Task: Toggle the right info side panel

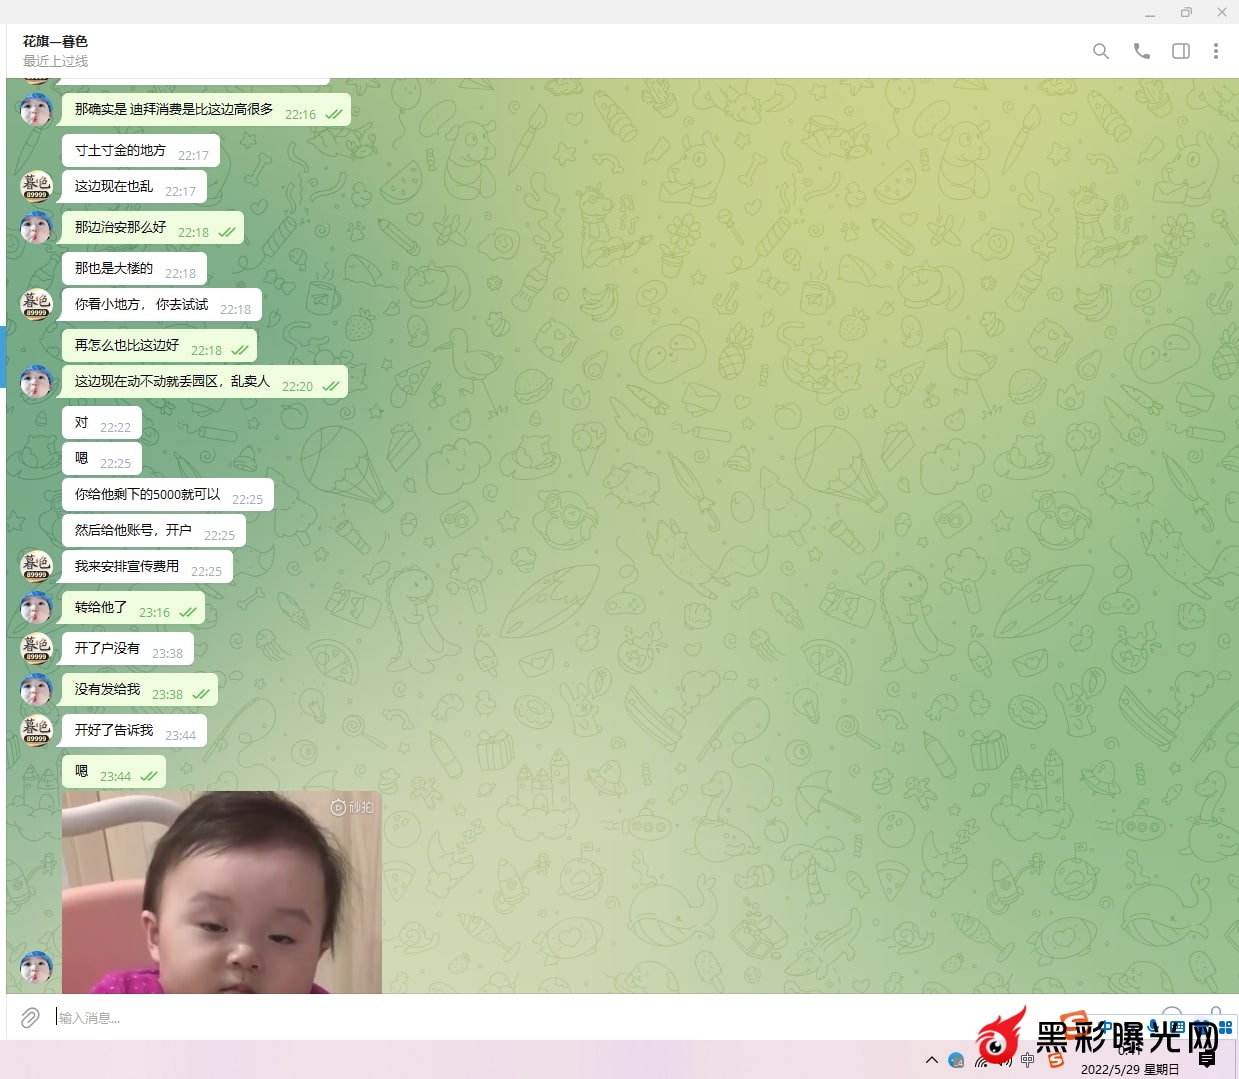Action: click(x=1180, y=51)
